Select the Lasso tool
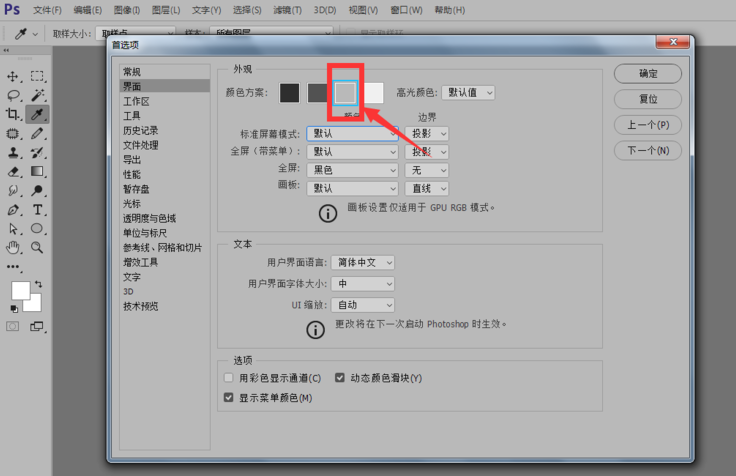 [13, 96]
